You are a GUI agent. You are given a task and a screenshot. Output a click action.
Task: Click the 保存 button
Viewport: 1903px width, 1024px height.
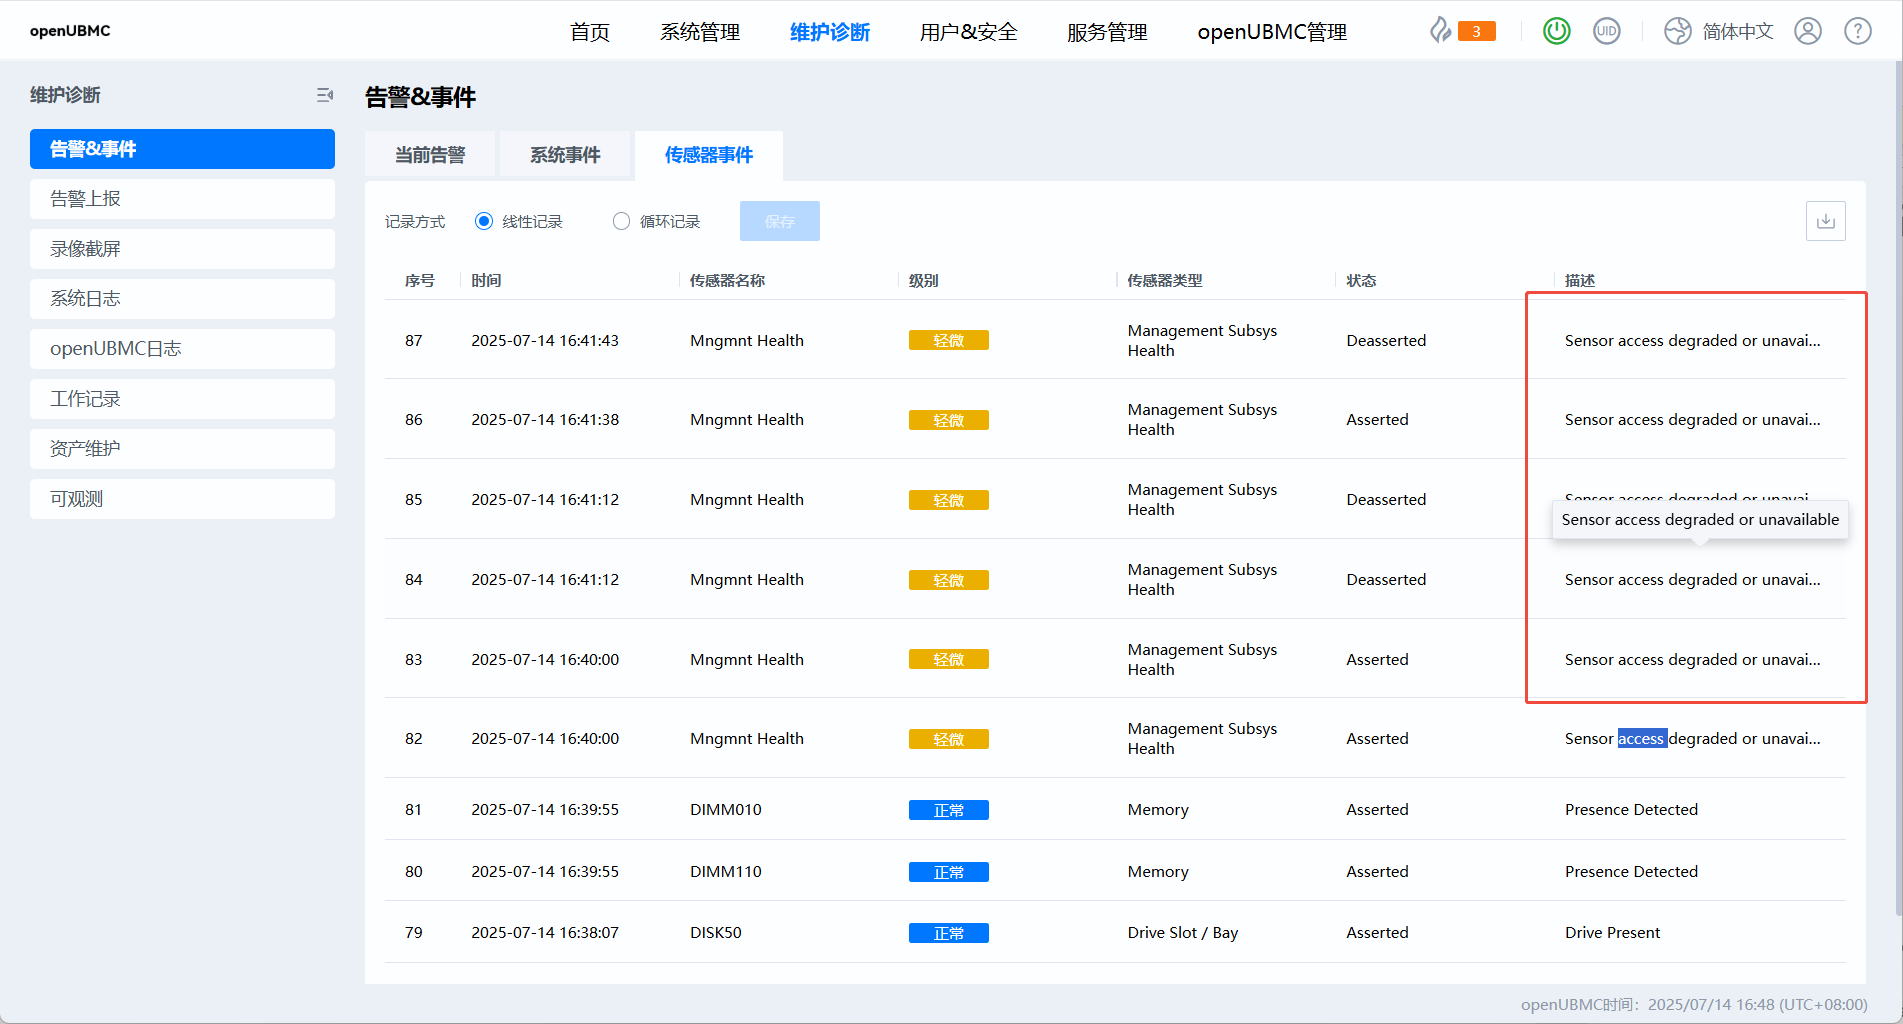[779, 221]
